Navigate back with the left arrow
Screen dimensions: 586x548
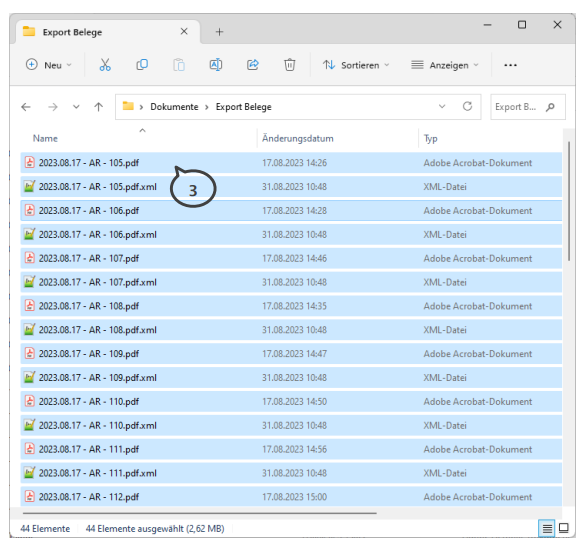tap(26, 107)
